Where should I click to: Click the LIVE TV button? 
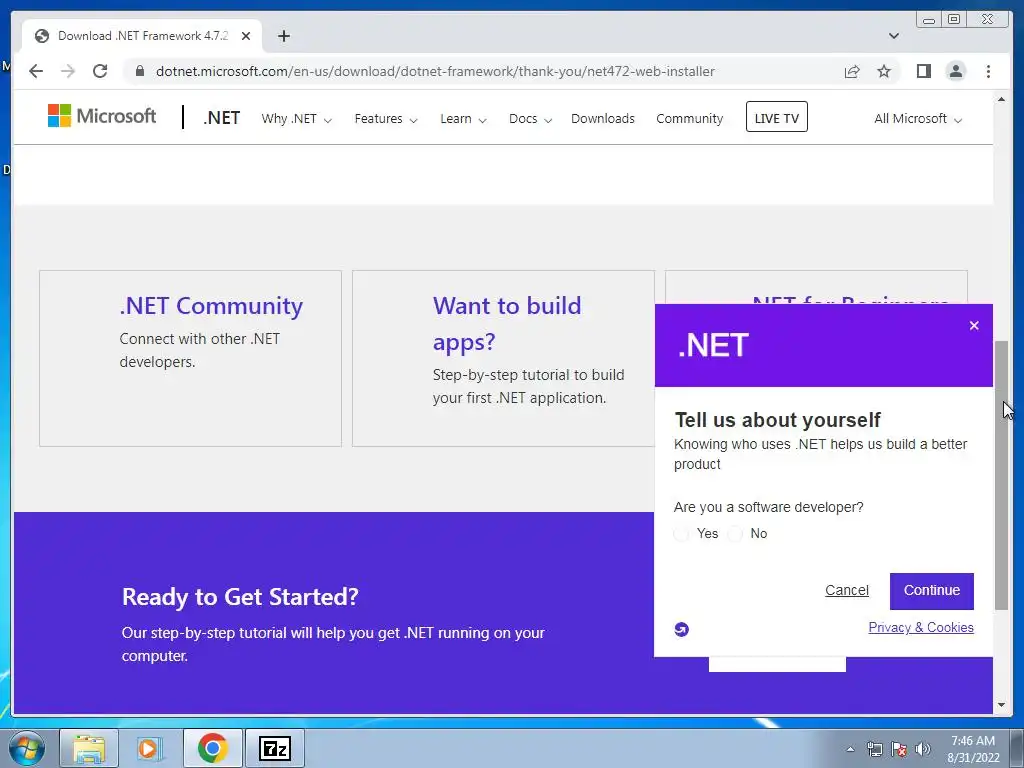click(776, 117)
